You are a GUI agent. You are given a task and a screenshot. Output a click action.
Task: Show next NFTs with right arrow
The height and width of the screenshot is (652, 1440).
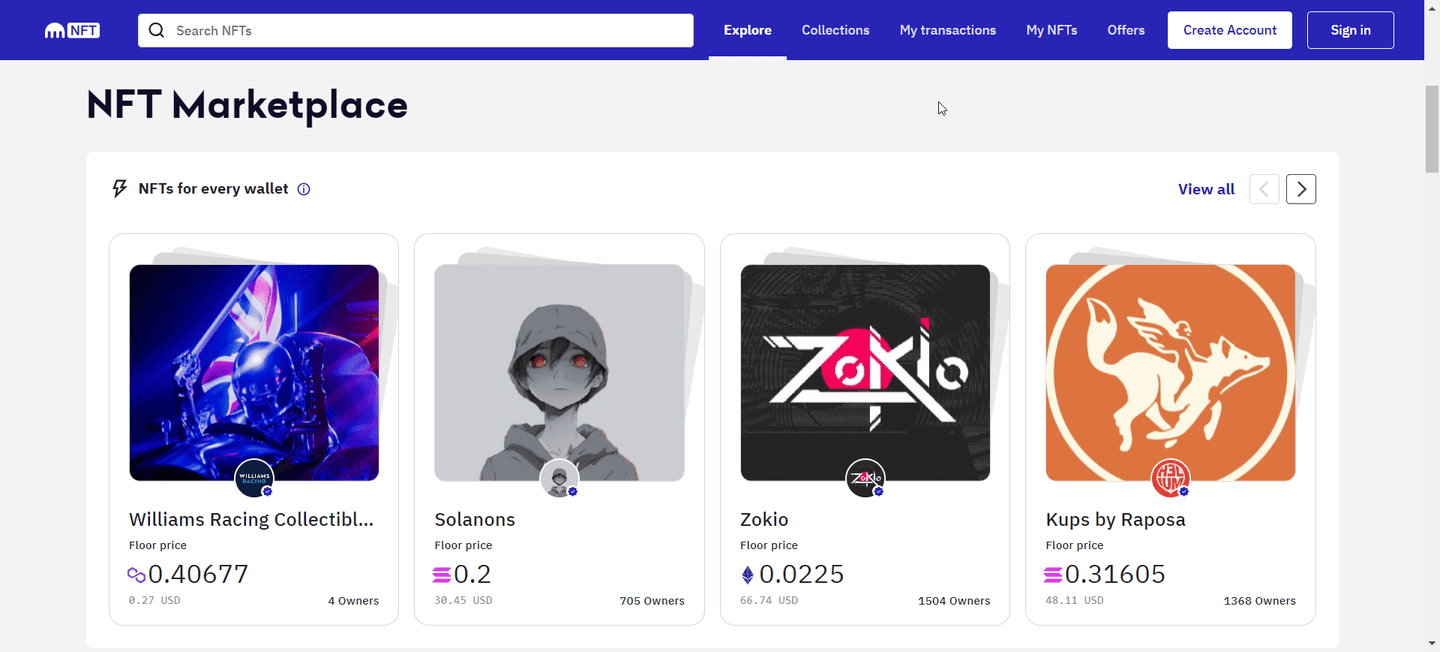click(1300, 189)
